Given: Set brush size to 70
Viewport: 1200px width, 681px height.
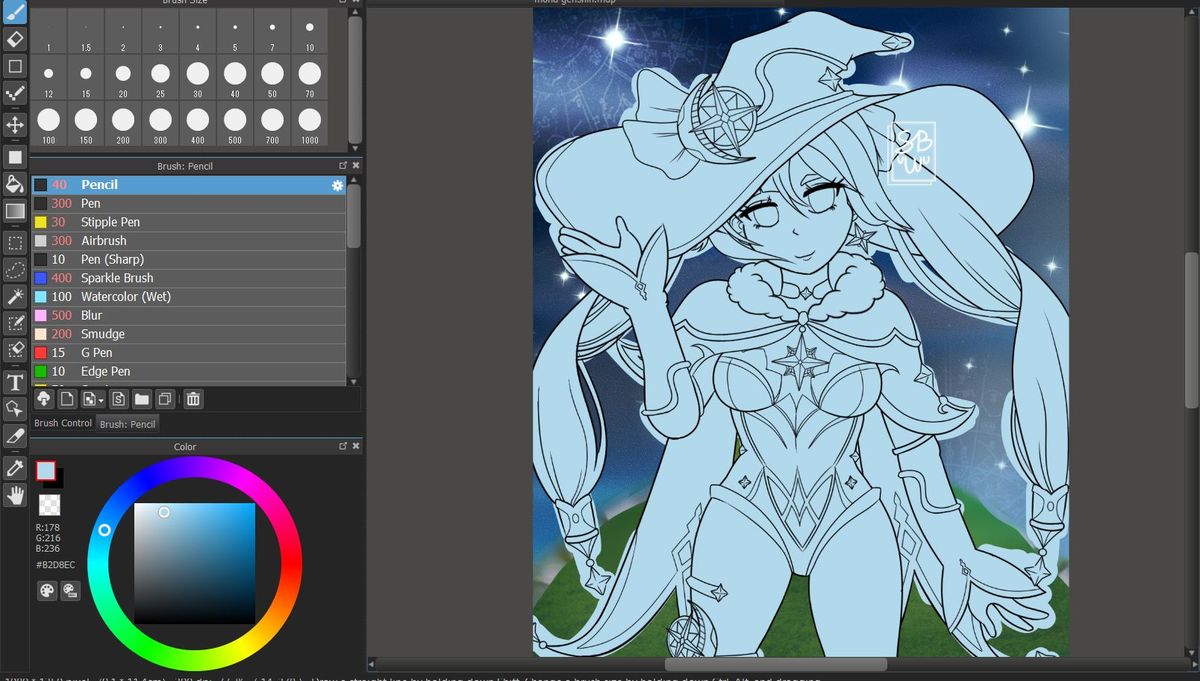Looking at the screenshot, I should point(310,78).
